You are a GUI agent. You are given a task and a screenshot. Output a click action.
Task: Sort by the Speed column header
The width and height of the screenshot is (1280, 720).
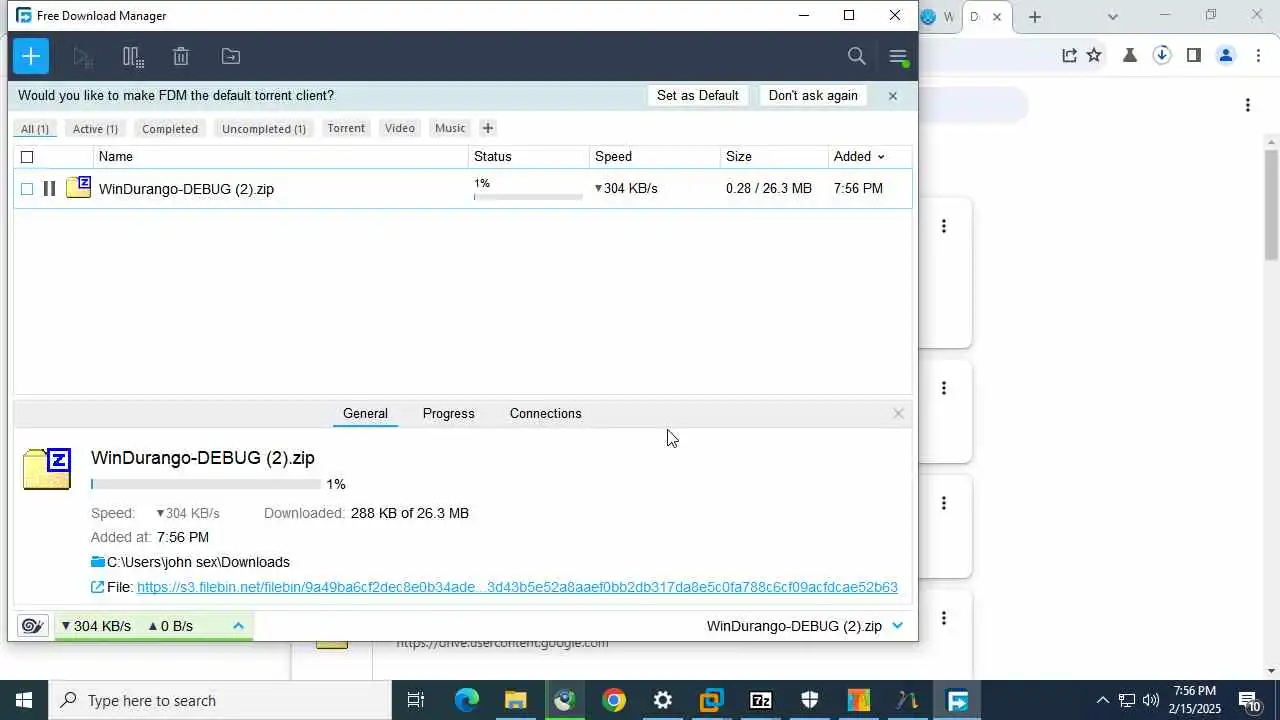coord(655,156)
